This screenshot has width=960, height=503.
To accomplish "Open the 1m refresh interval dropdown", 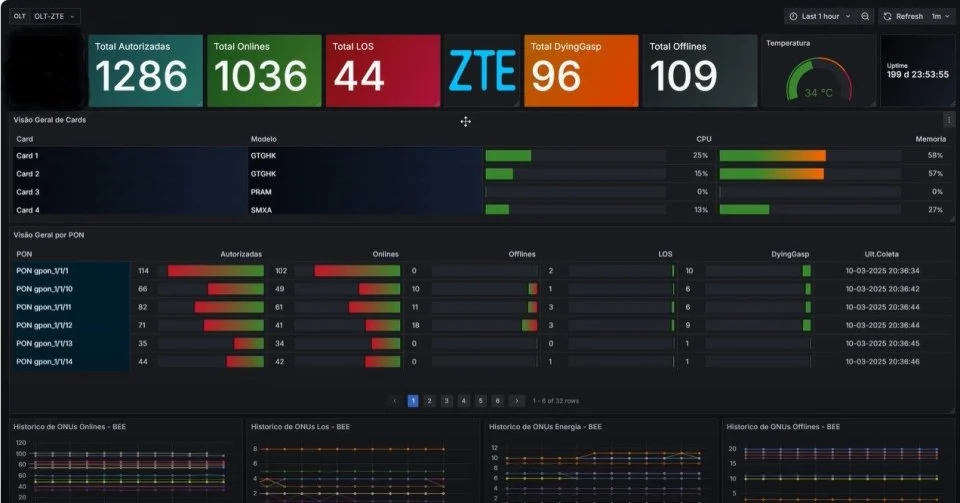I will (940, 17).
